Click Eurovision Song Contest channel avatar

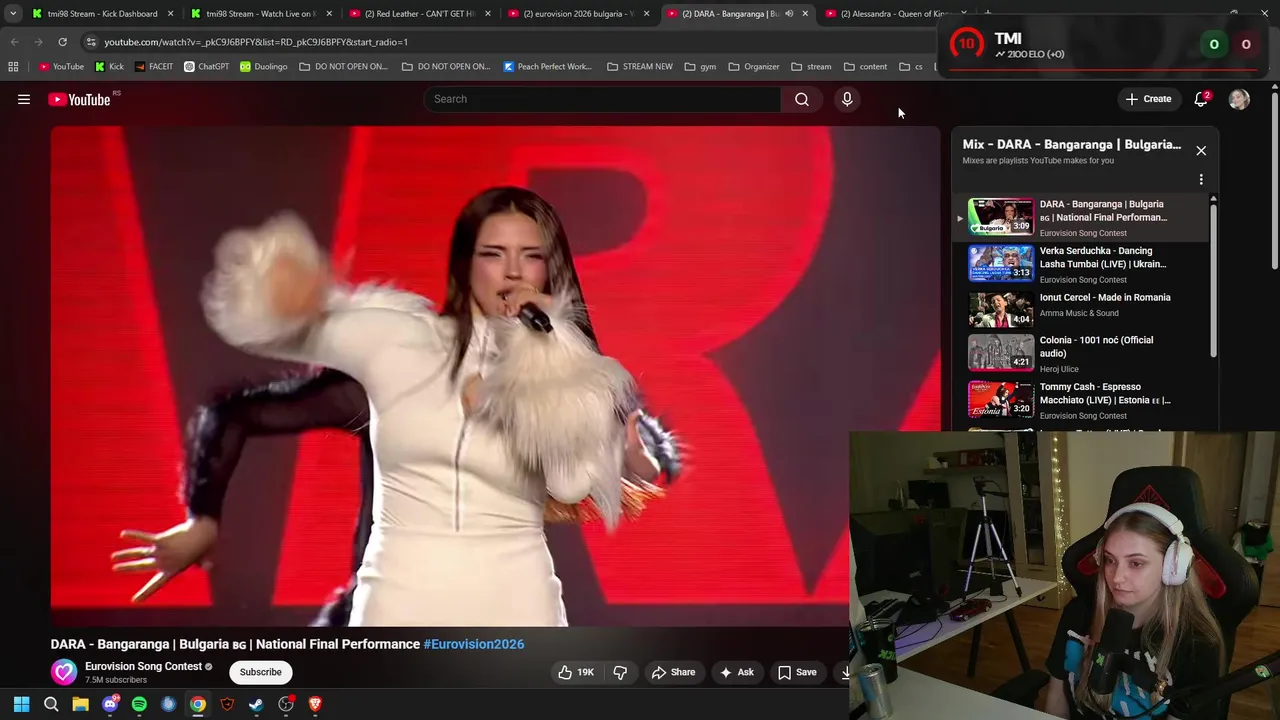click(x=64, y=672)
